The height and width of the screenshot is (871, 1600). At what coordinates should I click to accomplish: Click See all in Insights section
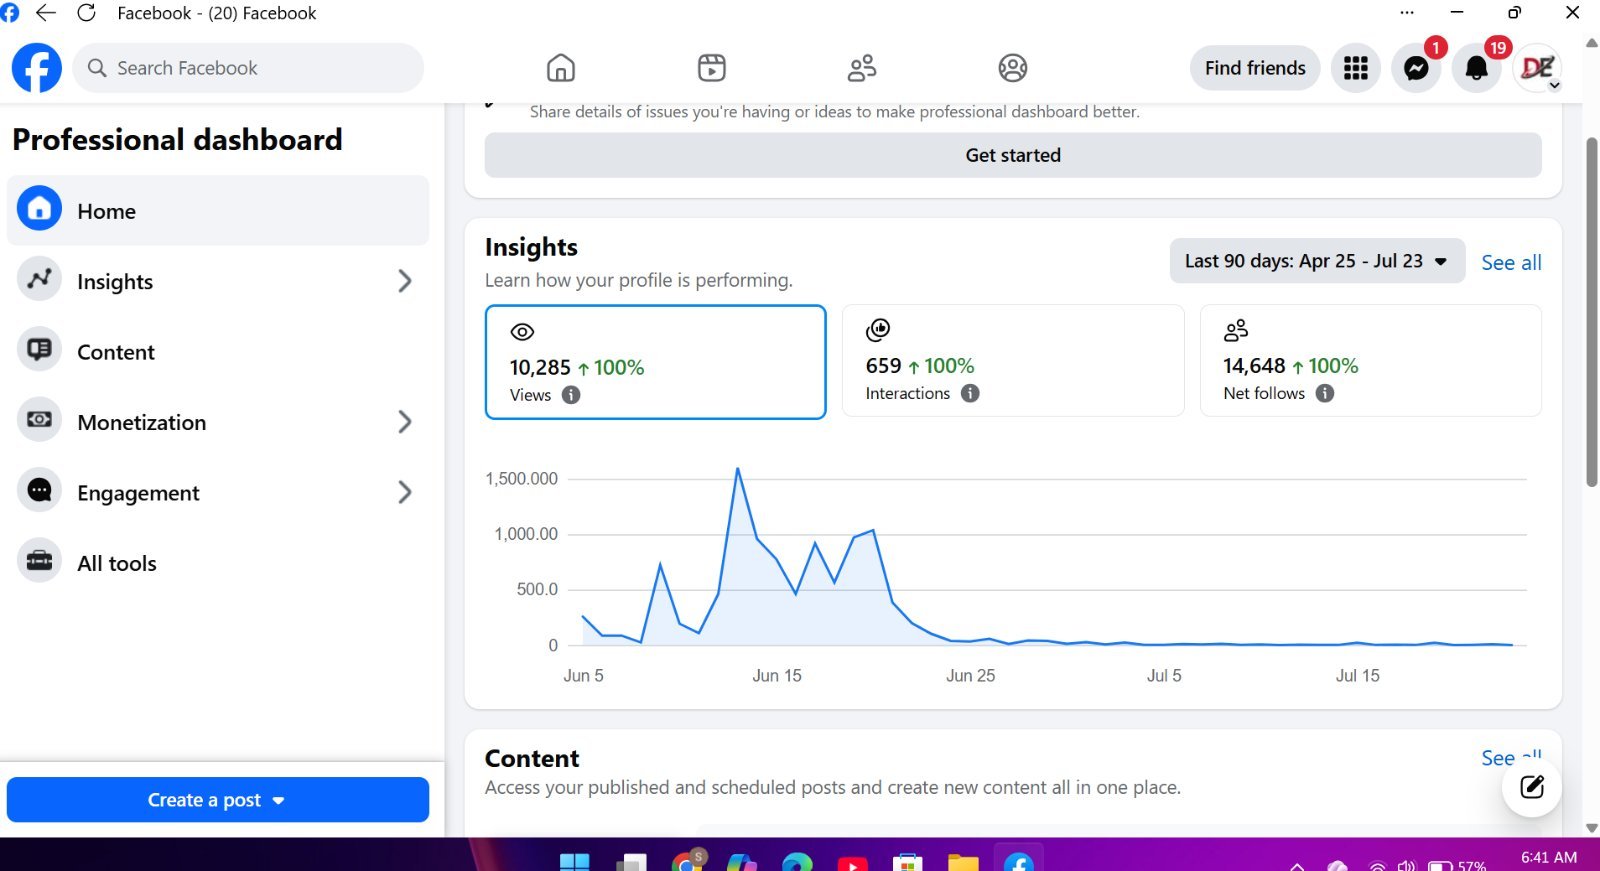1511,262
